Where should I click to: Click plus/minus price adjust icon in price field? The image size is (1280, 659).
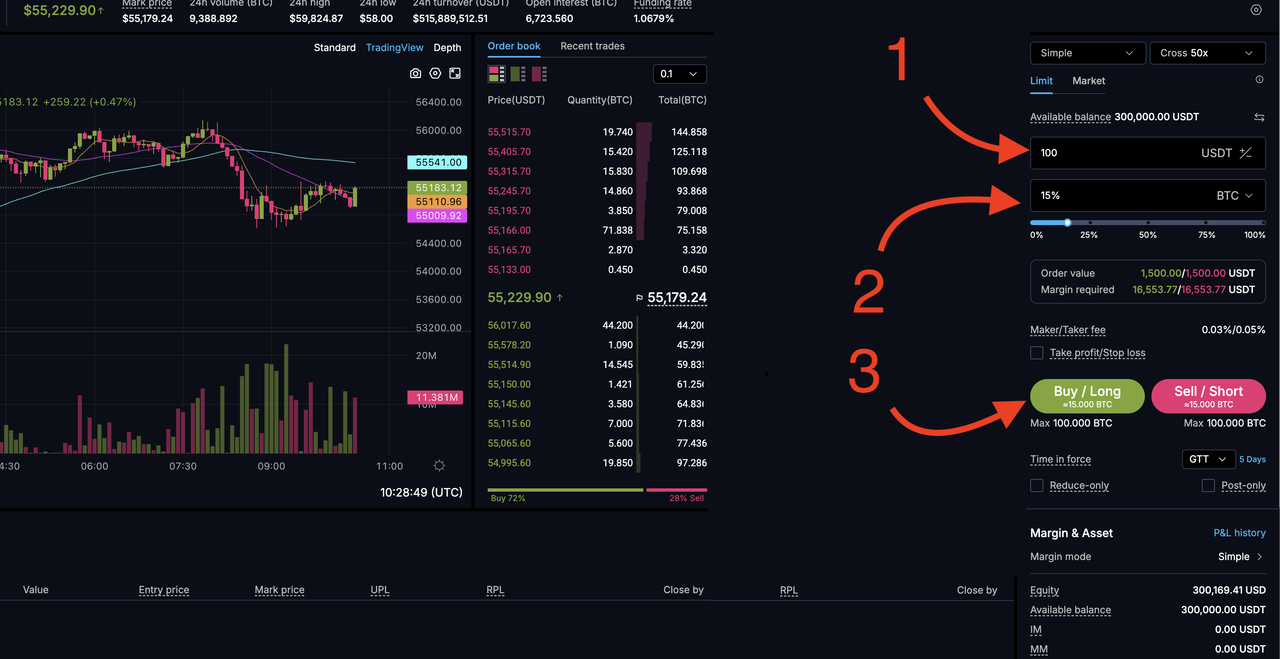click(x=1246, y=153)
